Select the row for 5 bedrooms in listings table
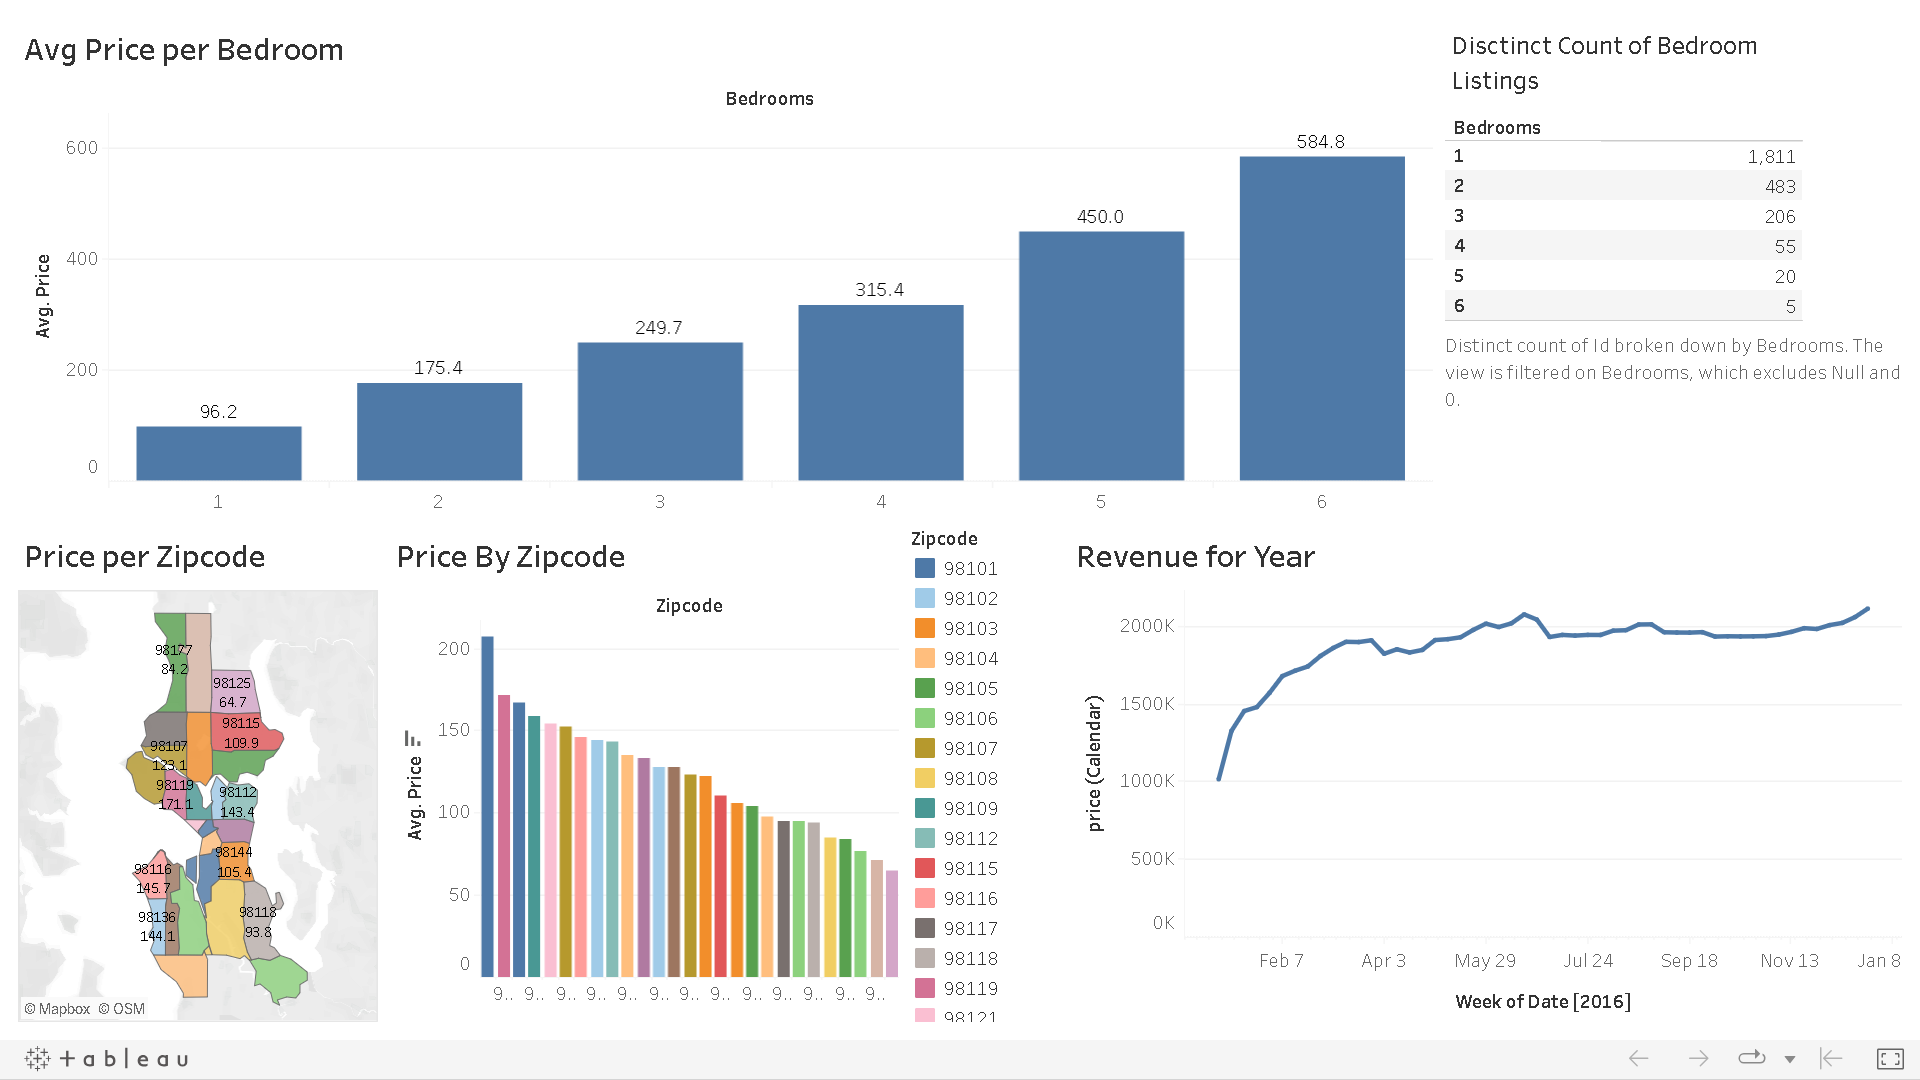1920x1080 pixels. 1620,276
